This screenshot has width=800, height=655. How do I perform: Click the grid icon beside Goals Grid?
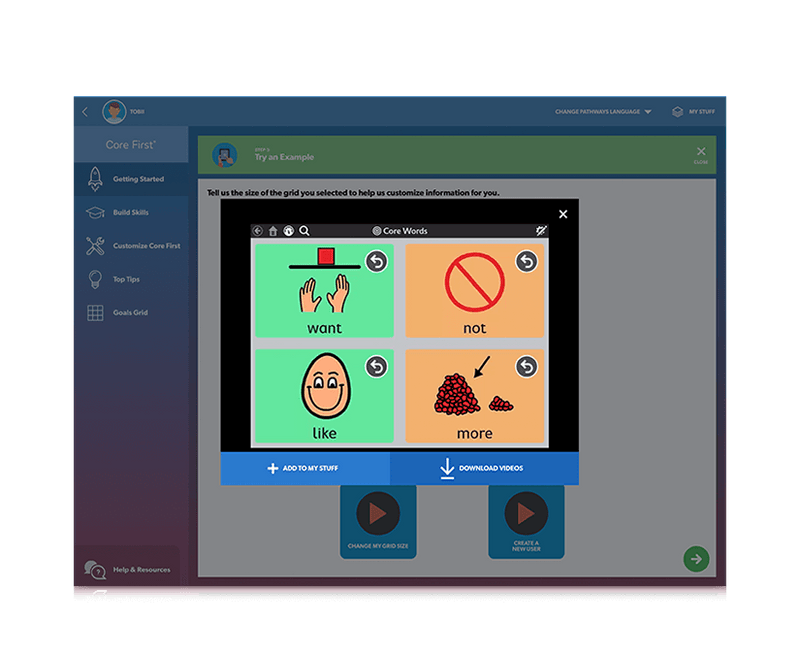(x=95, y=312)
